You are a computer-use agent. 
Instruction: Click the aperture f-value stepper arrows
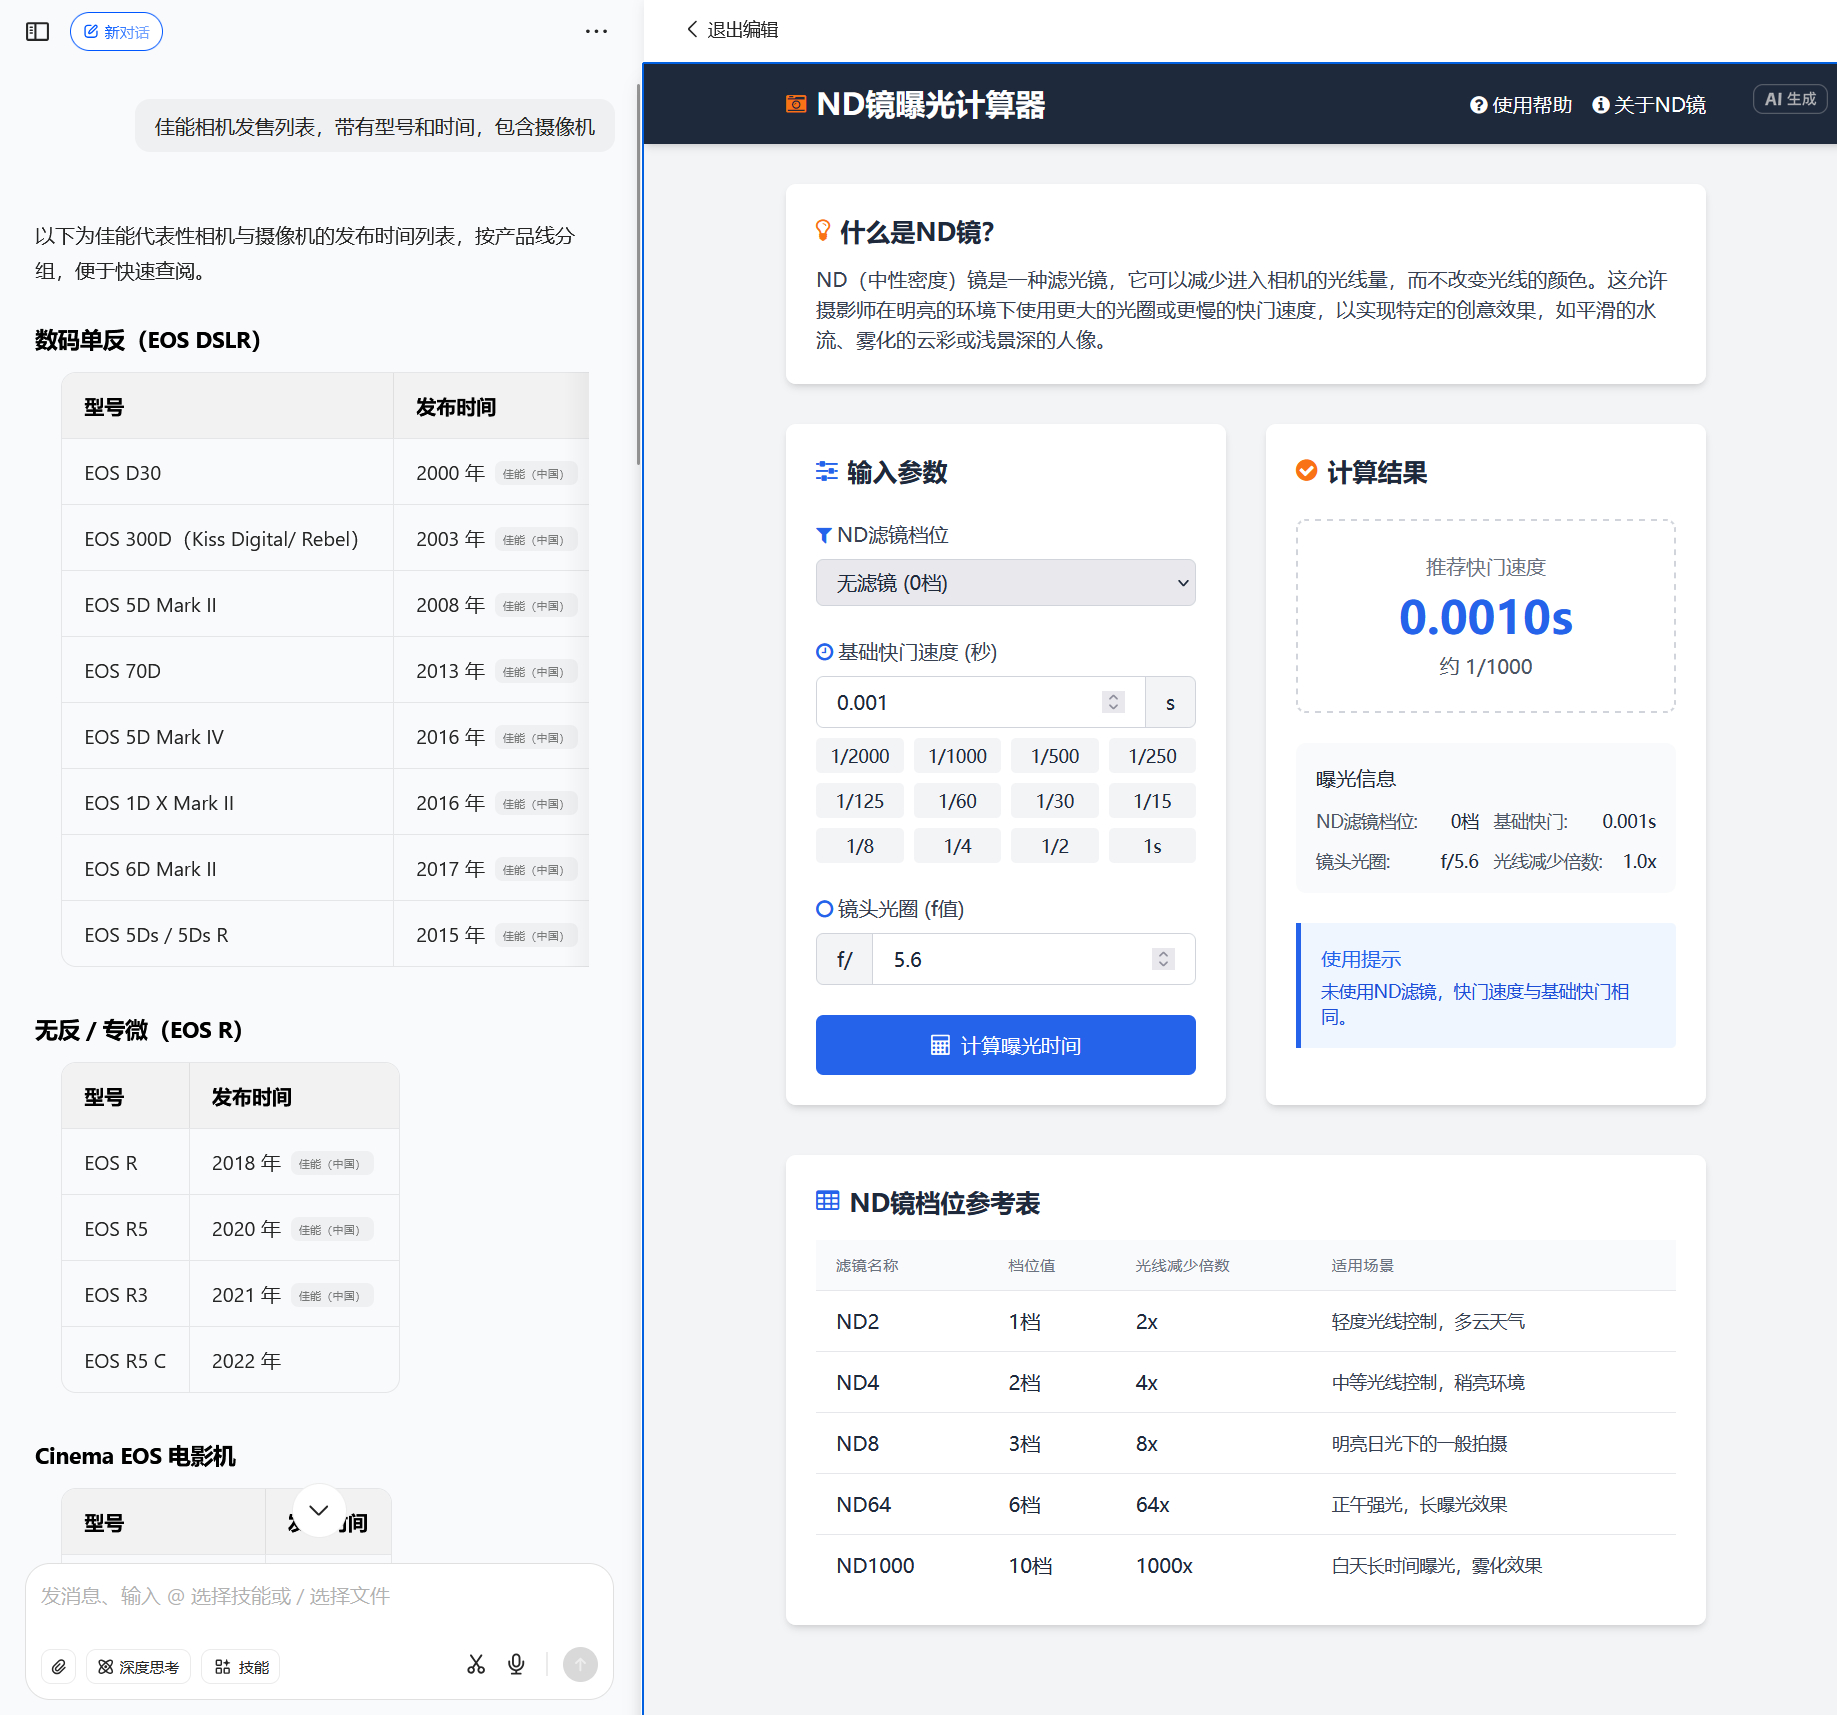[1163, 959]
